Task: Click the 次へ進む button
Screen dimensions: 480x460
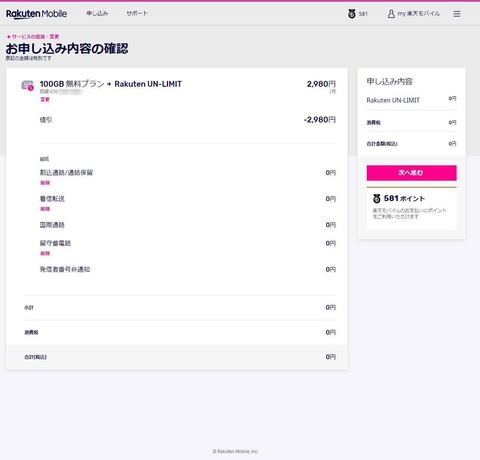Action: [412, 173]
